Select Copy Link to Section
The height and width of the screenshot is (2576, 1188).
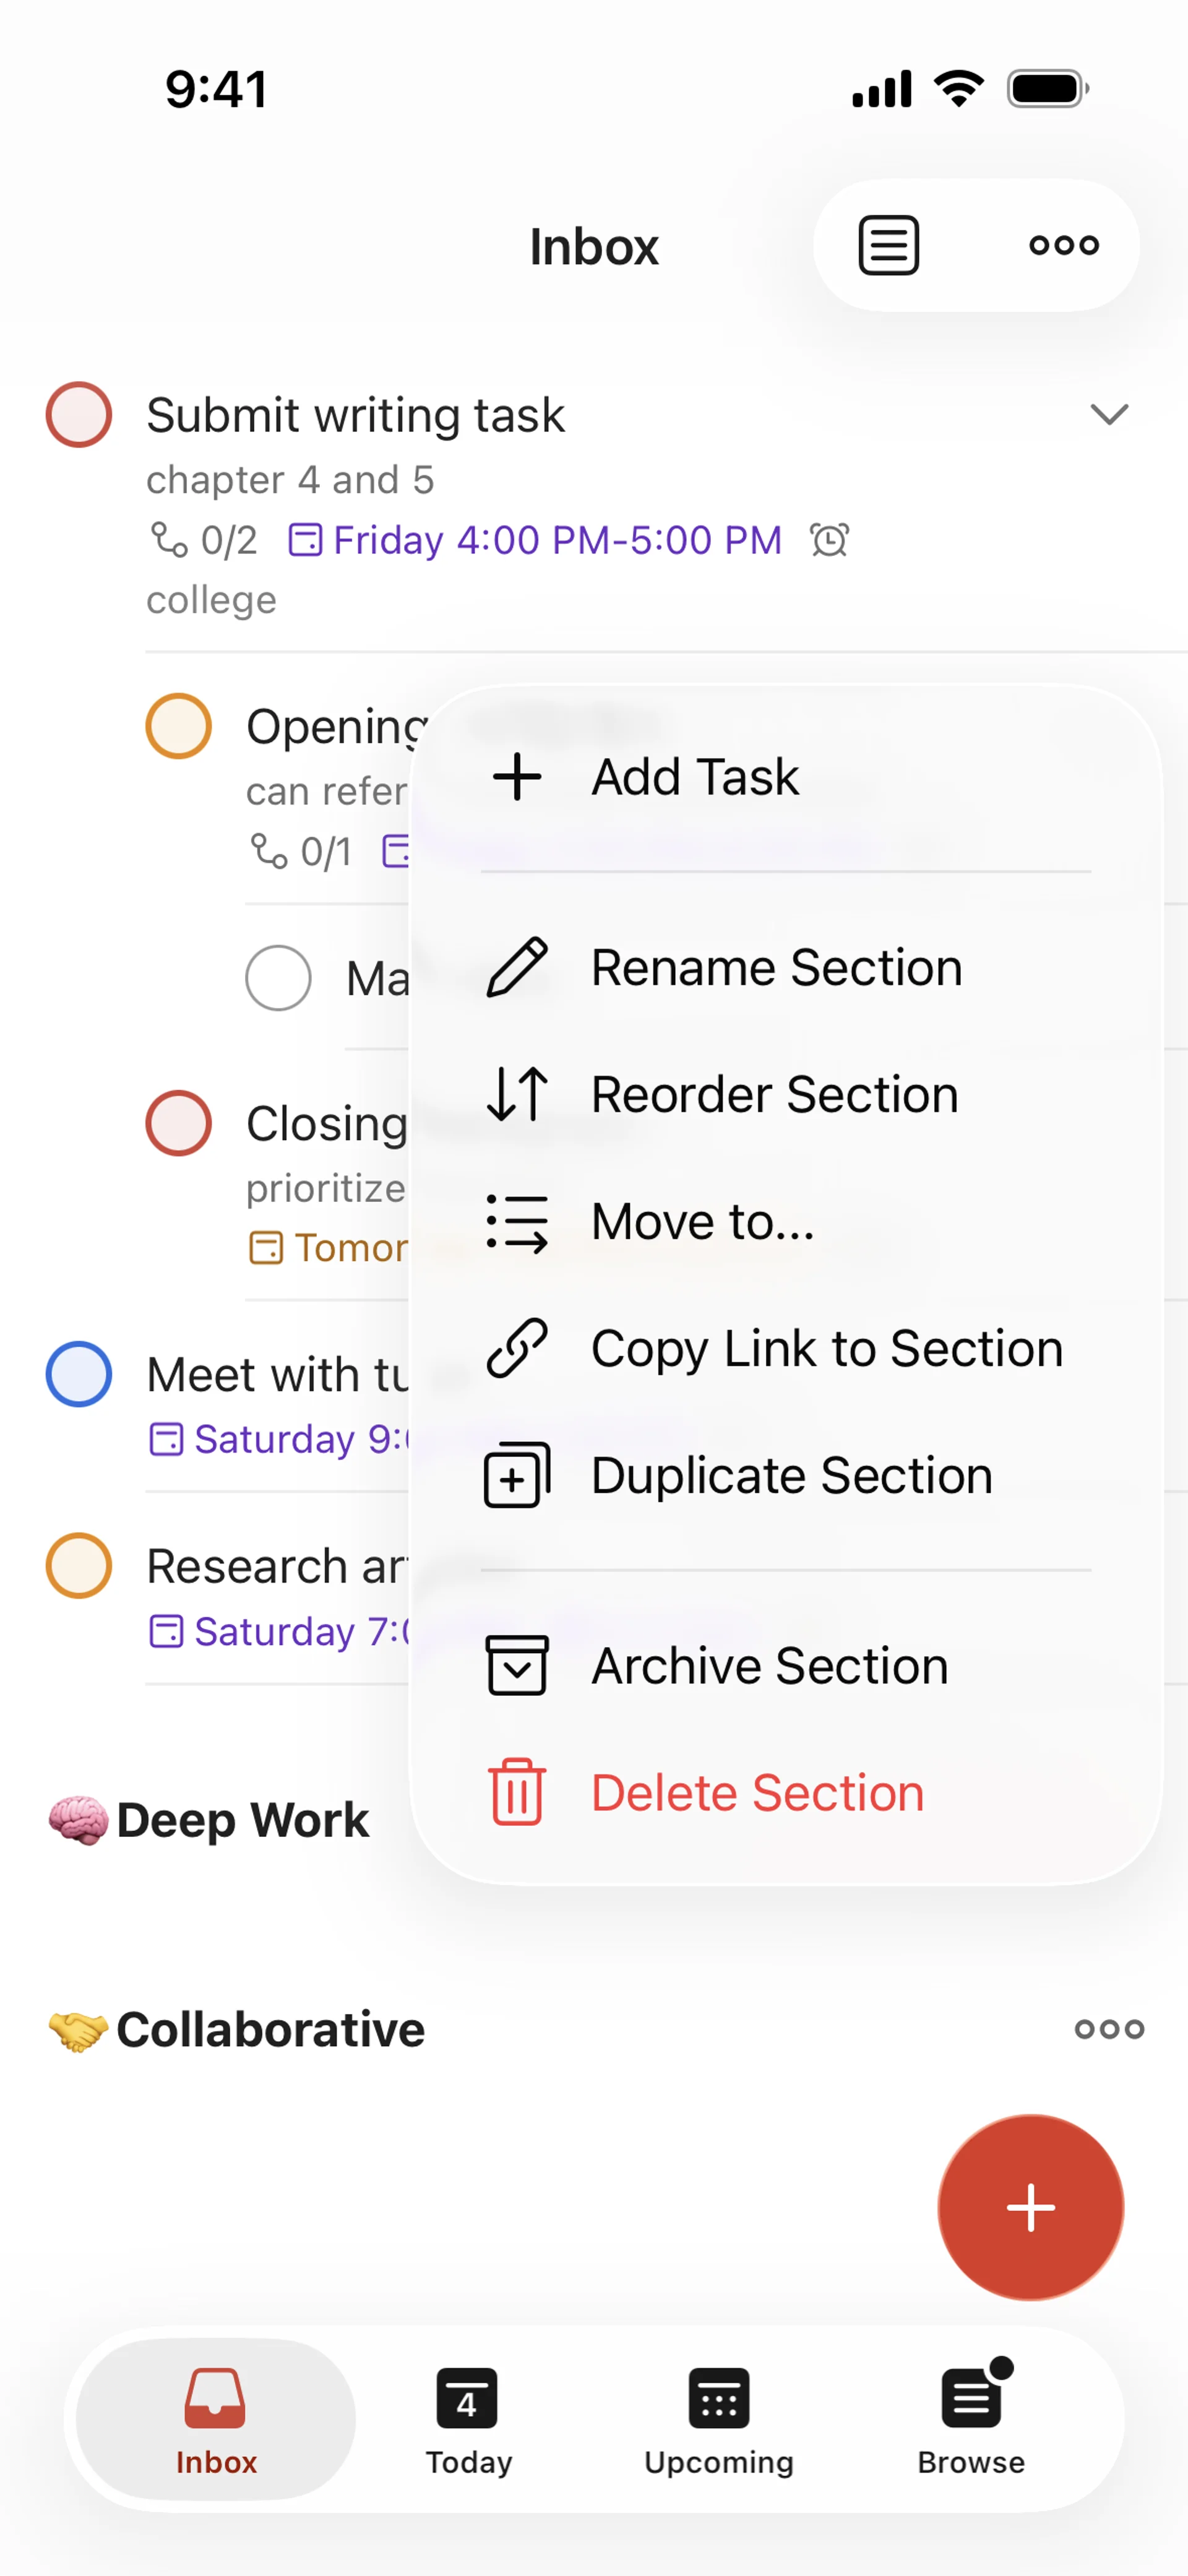click(826, 1348)
